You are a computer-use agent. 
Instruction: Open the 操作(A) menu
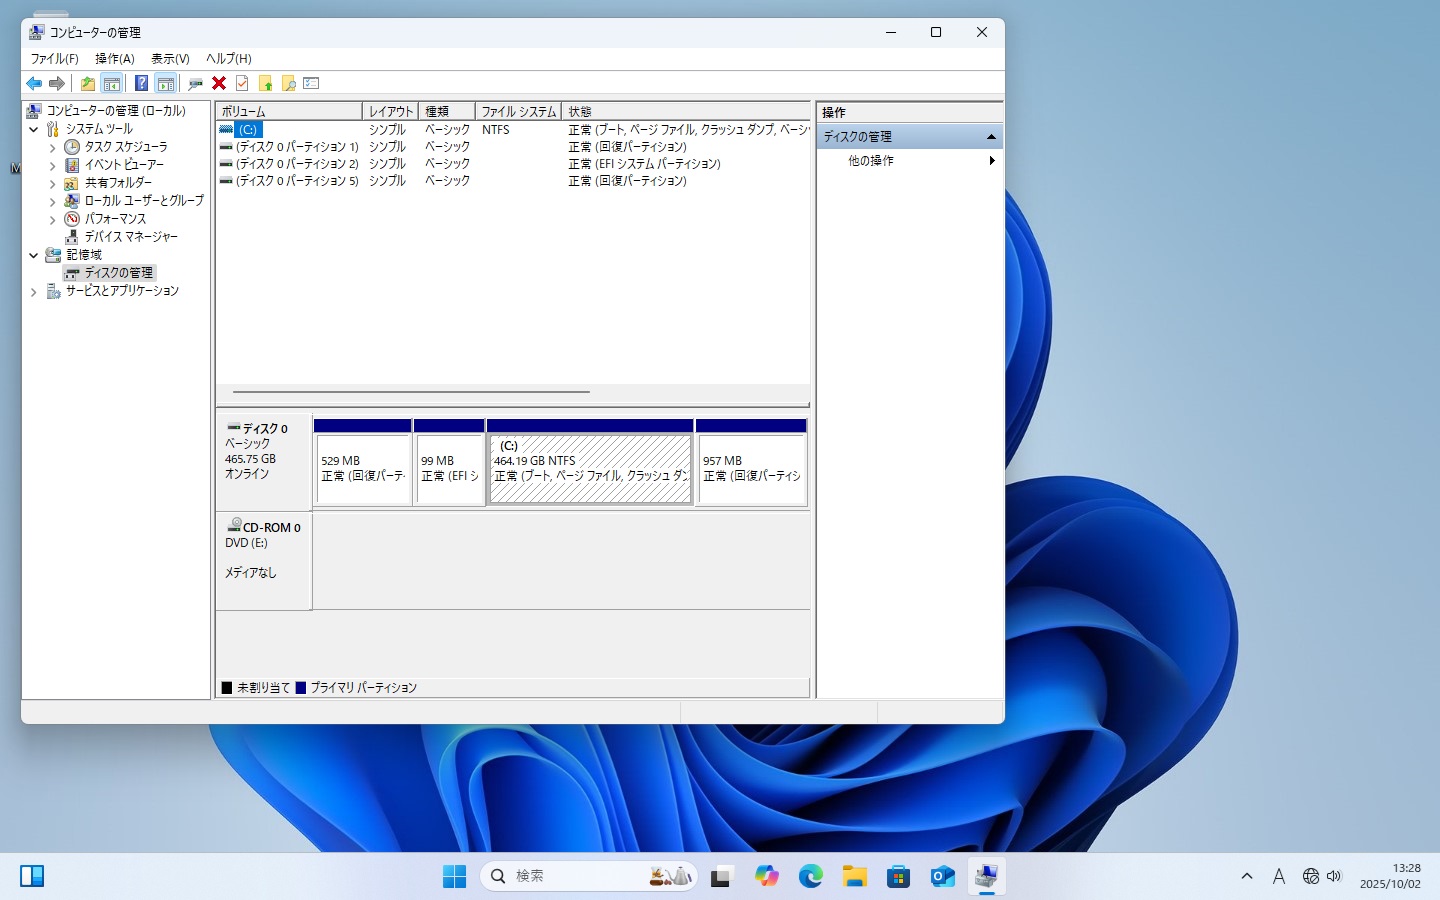tap(114, 59)
